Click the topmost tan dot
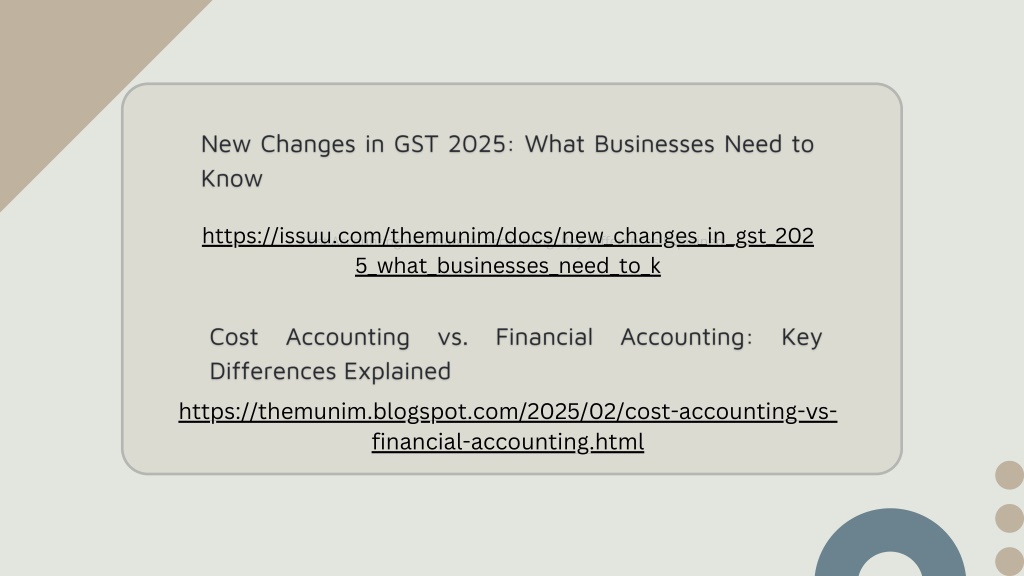This screenshot has height=576, width=1024. click(1010, 475)
